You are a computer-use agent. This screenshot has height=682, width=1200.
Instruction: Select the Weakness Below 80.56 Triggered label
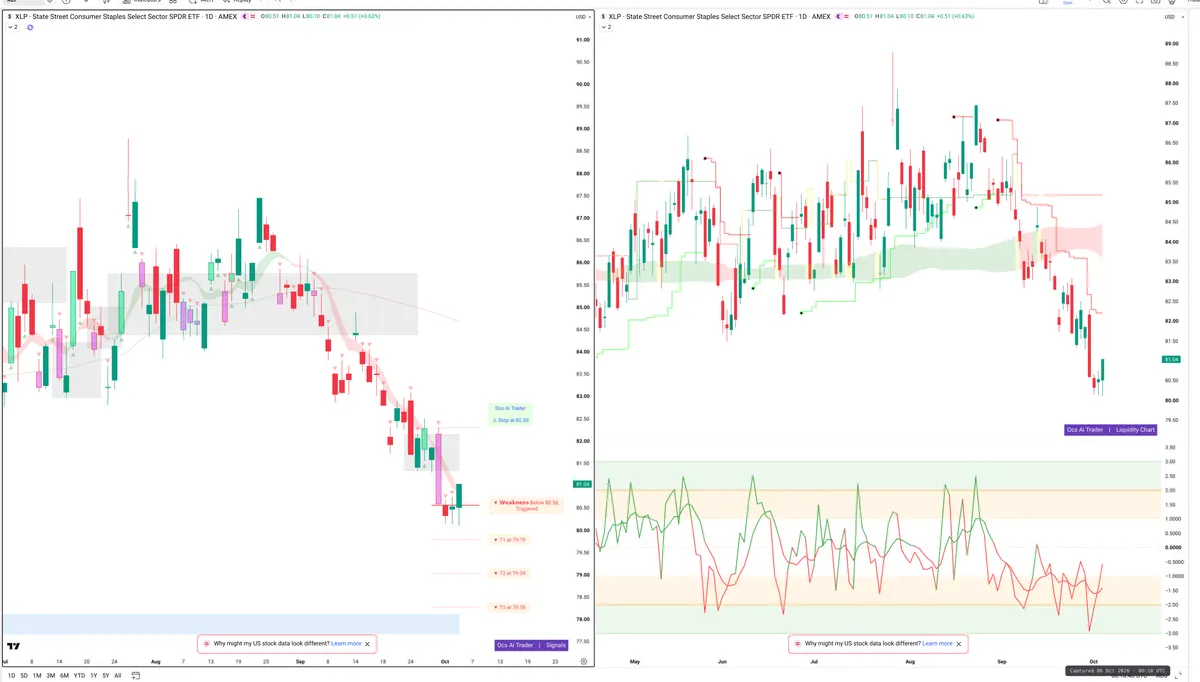[526, 506]
